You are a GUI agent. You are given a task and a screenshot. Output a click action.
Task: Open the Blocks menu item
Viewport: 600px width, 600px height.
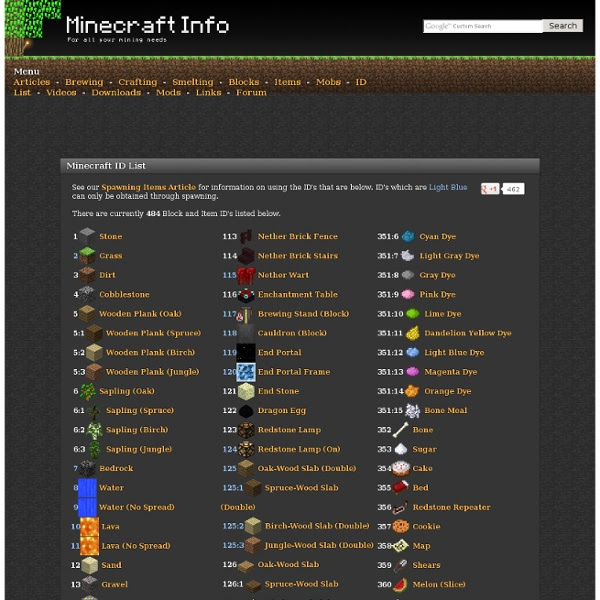(x=244, y=82)
